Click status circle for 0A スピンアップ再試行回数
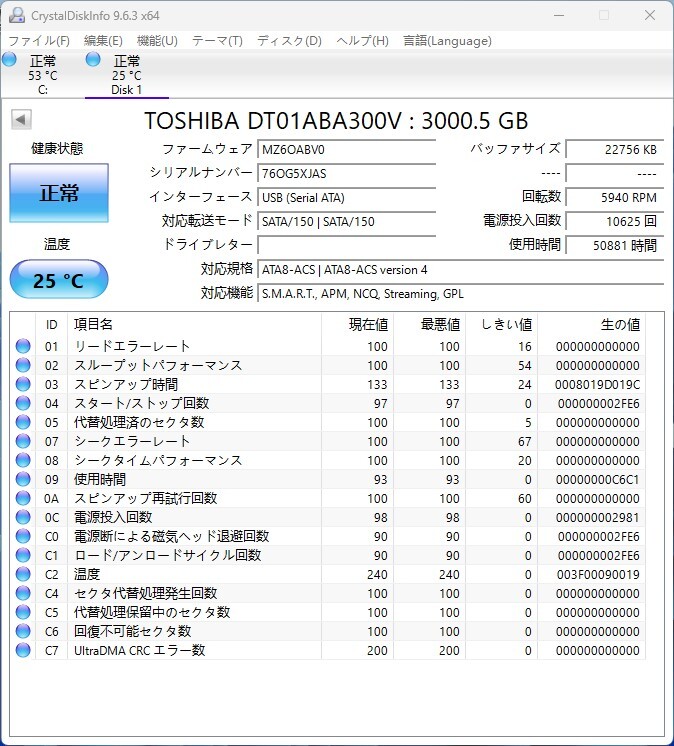 (23, 498)
